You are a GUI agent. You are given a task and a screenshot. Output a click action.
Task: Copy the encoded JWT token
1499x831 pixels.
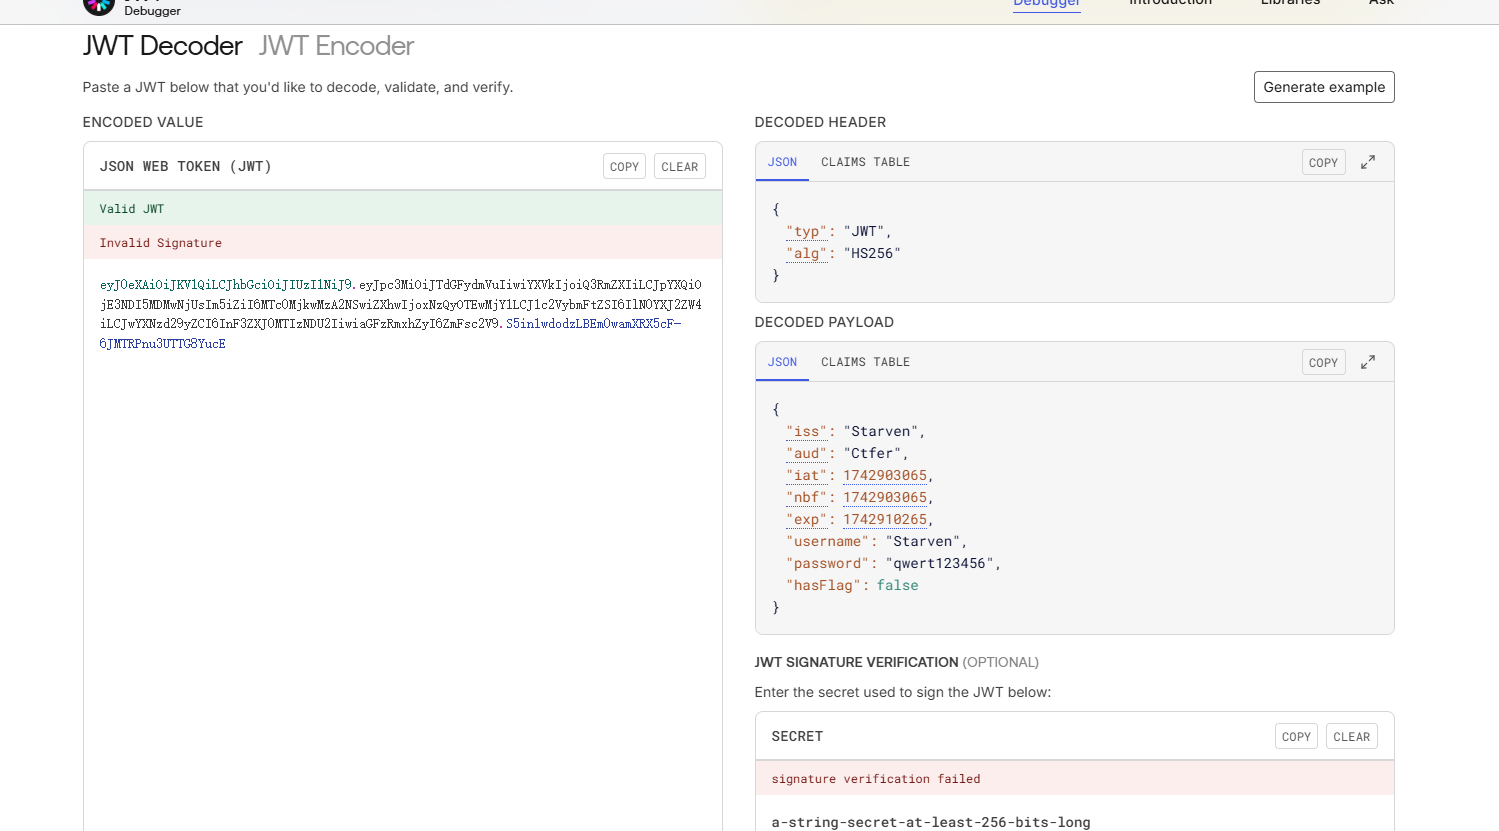coord(624,167)
